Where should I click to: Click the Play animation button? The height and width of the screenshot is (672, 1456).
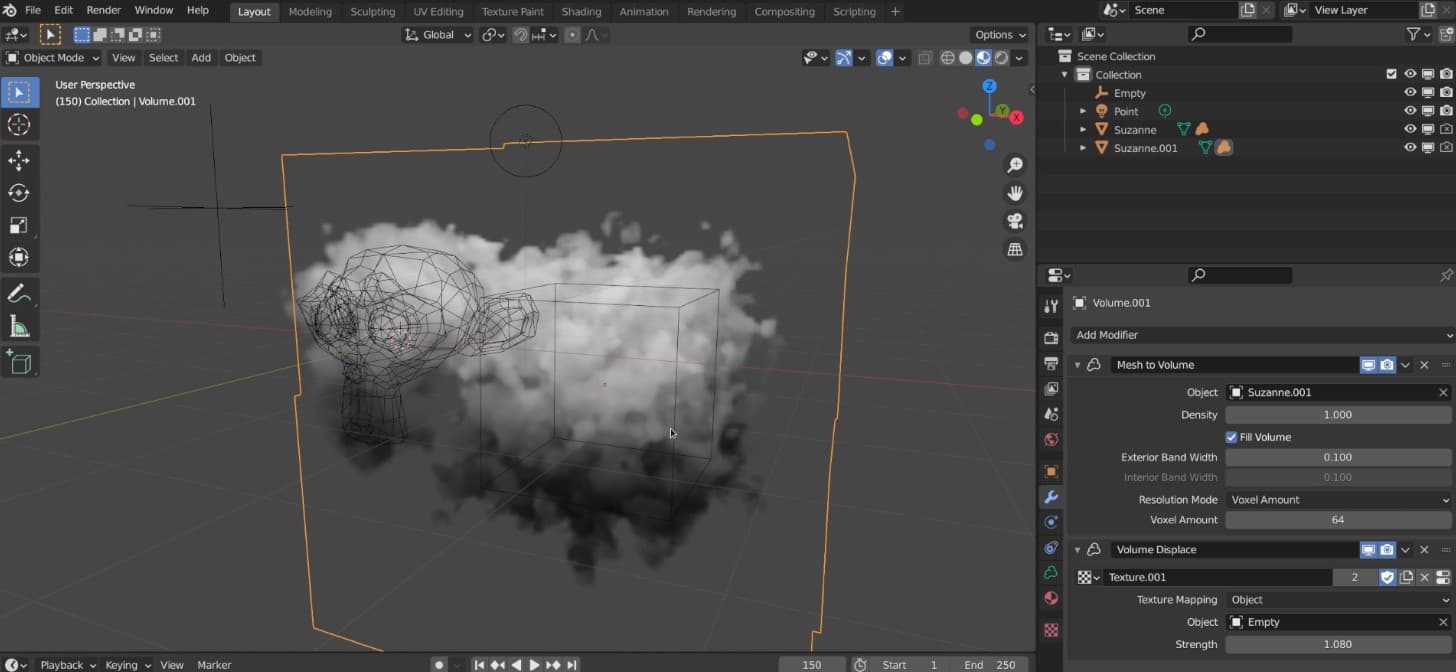click(534, 665)
